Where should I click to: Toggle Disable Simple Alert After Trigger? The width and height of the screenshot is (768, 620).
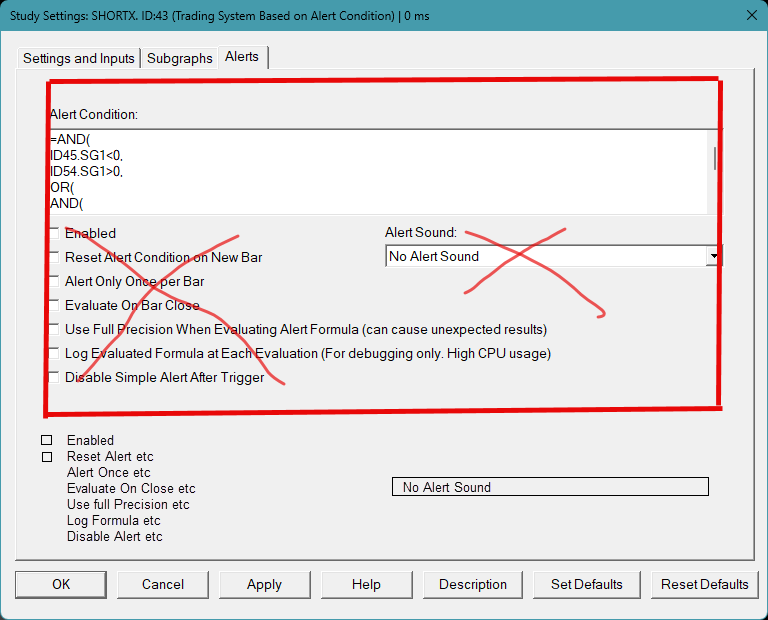[x=54, y=377]
